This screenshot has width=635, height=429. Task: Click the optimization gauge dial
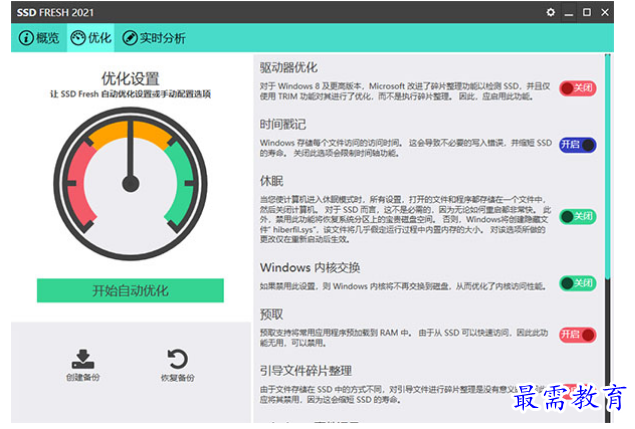[x=130, y=184]
